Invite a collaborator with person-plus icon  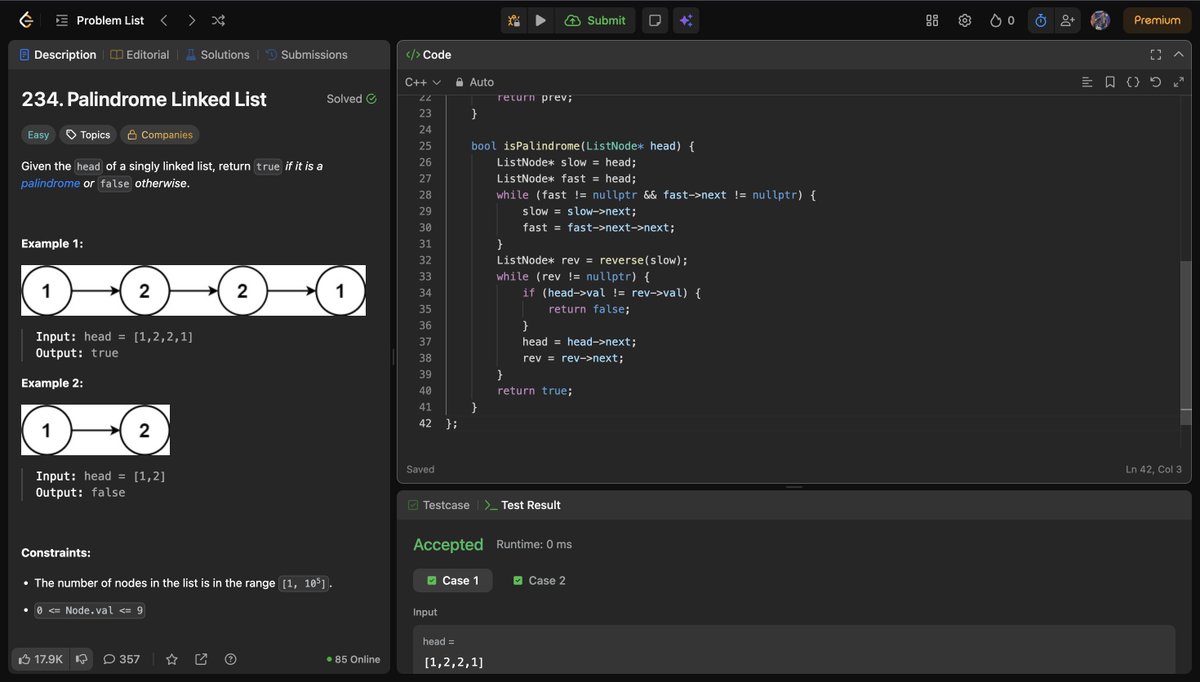1068,20
